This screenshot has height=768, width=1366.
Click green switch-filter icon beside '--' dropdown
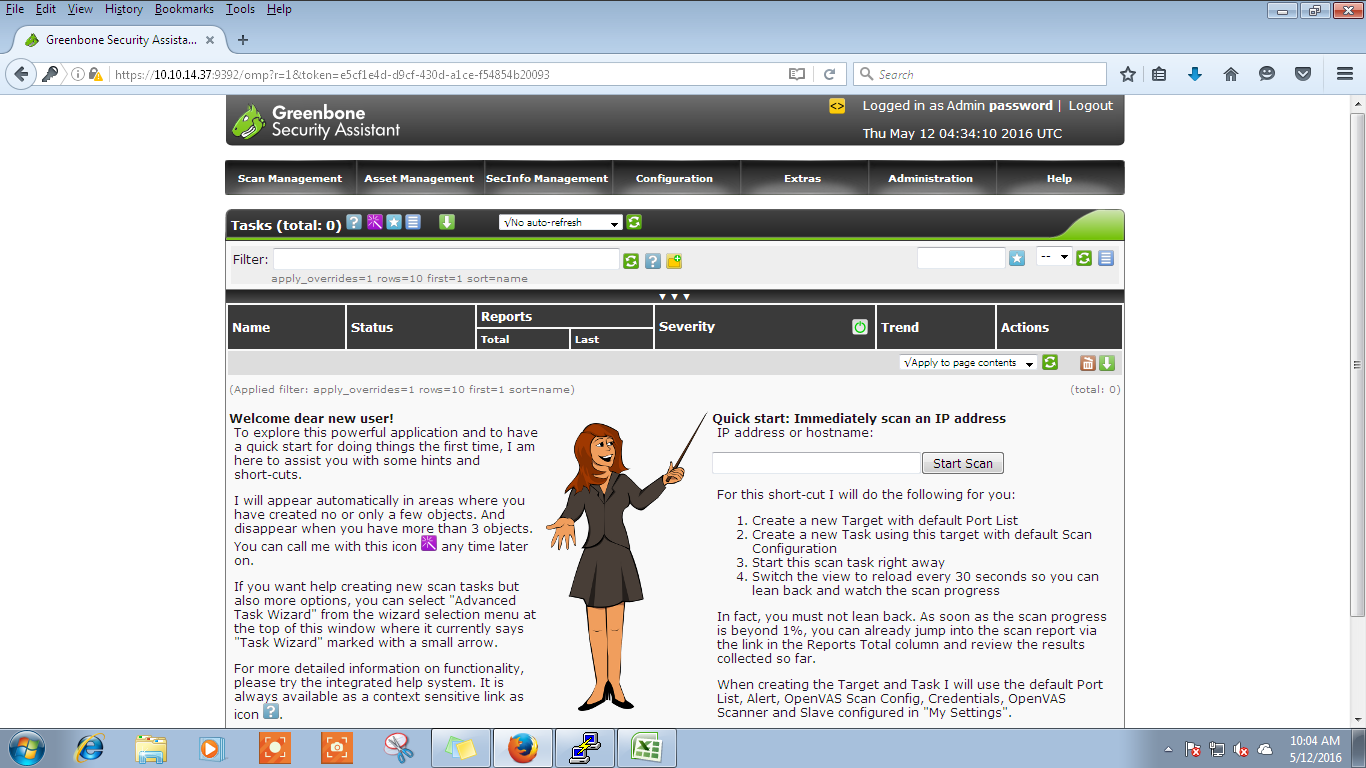coord(1084,258)
